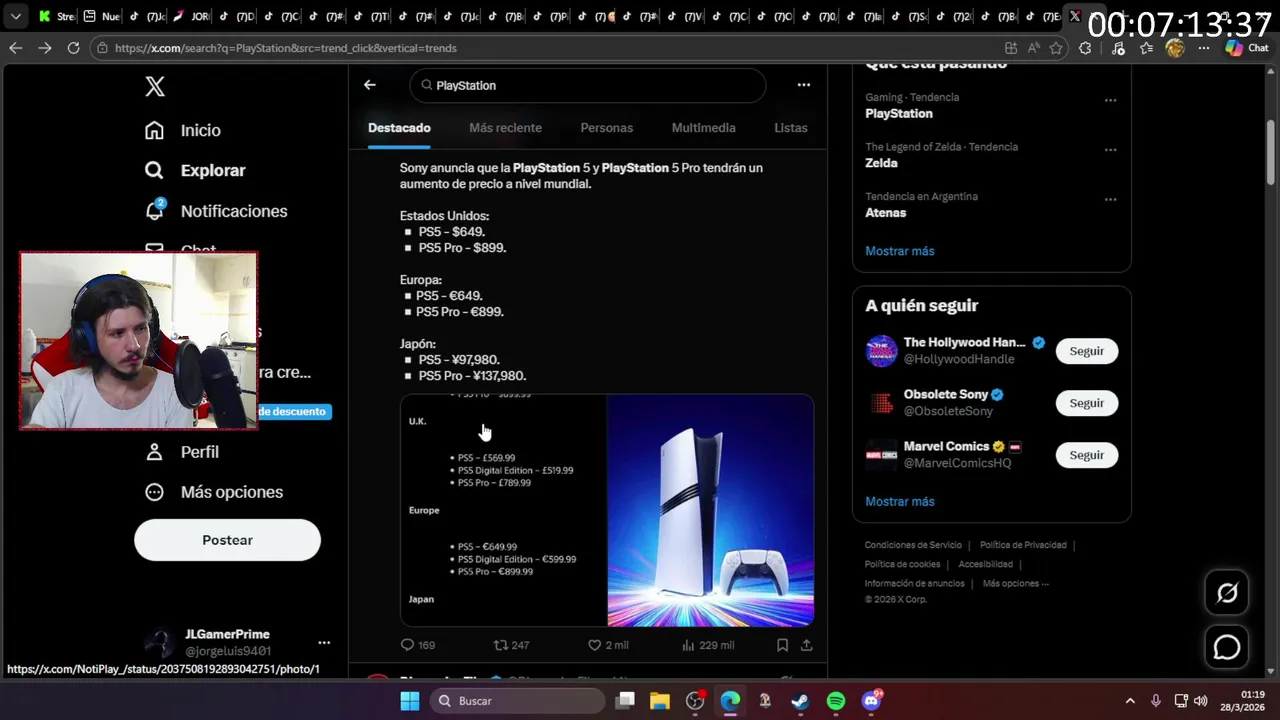
Task: View post analytics 229 mil
Action: tap(707, 645)
